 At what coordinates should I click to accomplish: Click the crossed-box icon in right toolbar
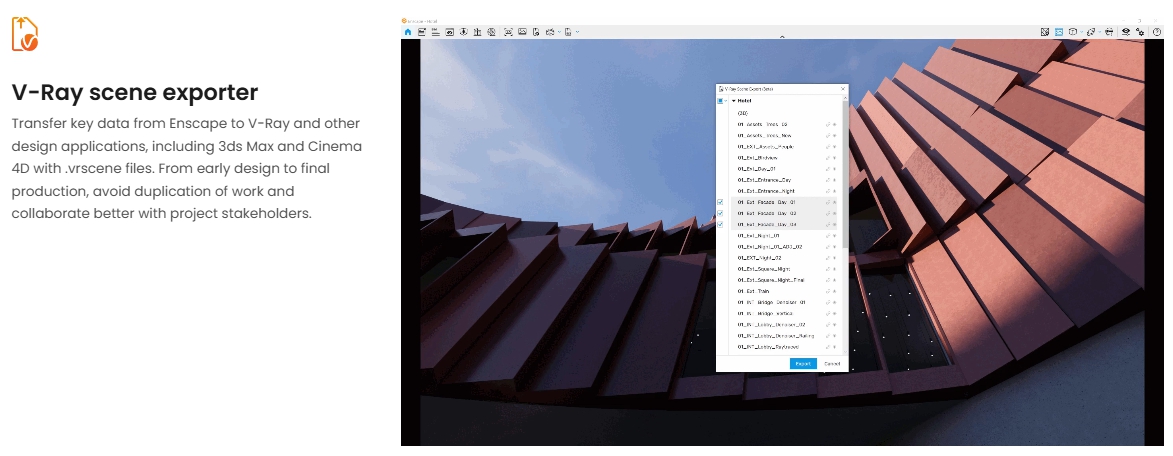1045,32
